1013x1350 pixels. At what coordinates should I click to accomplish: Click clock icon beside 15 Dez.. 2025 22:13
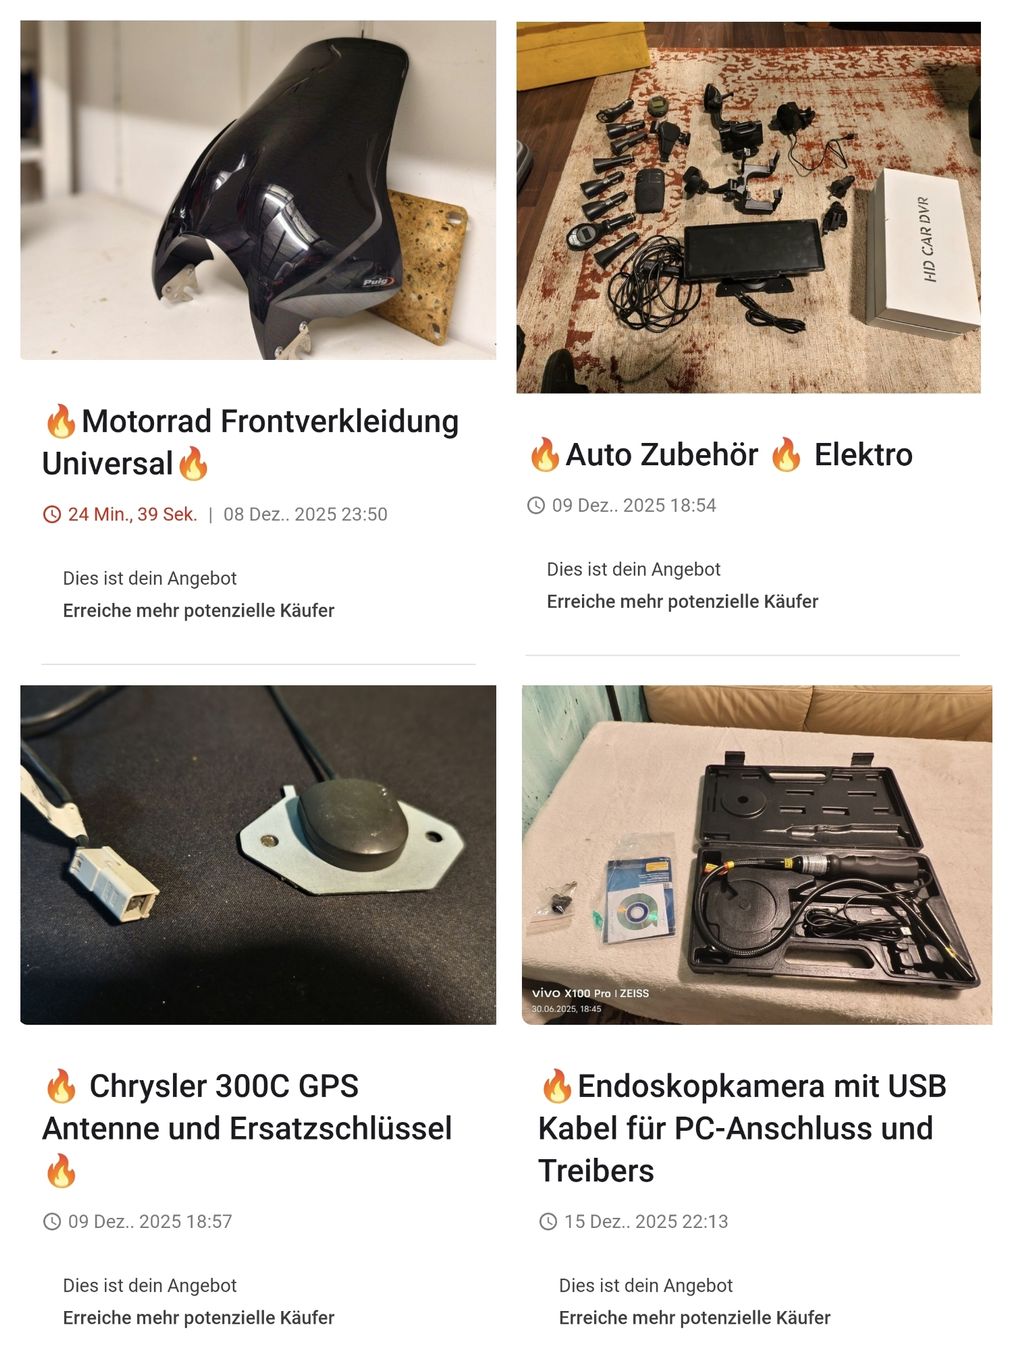(x=548, y=1221)
